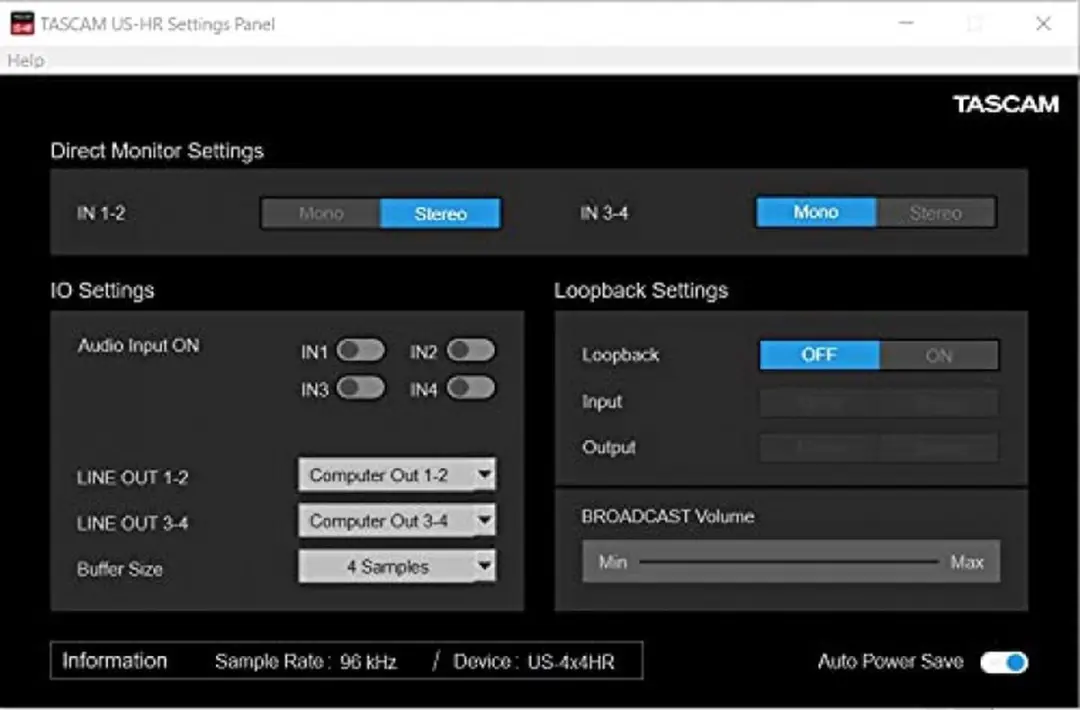The height and width of the screenshot is (710, 1080).
Task: Select Stereo for IN 1-2 monitoring
Action: click(x=440, y=213)
